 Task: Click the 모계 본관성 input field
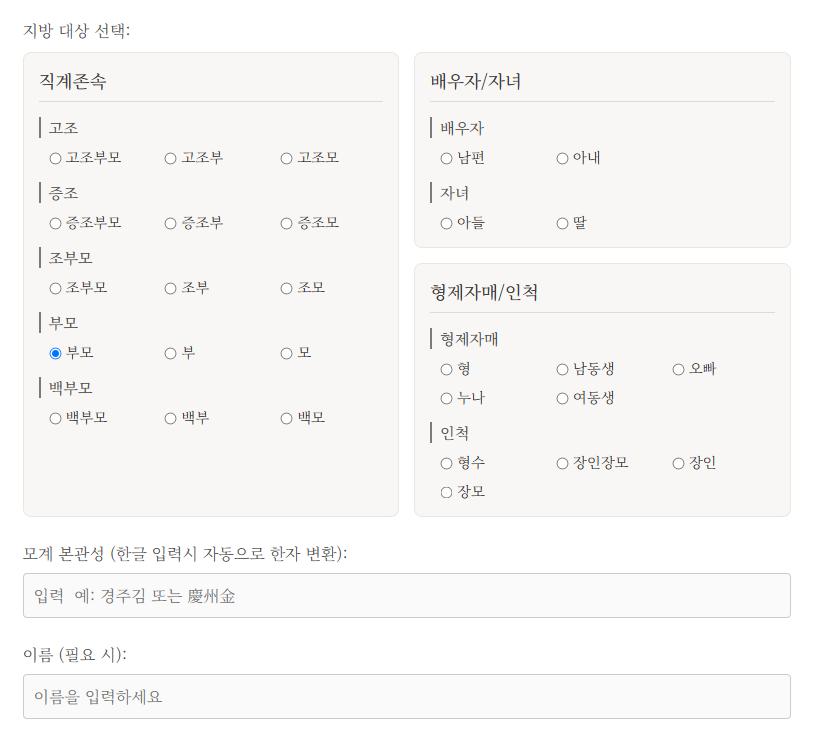[x=406, y=595]
